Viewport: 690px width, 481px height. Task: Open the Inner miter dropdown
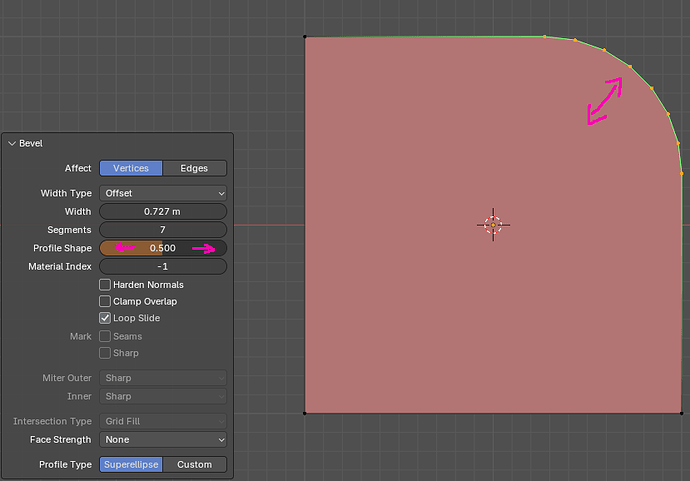163,397
